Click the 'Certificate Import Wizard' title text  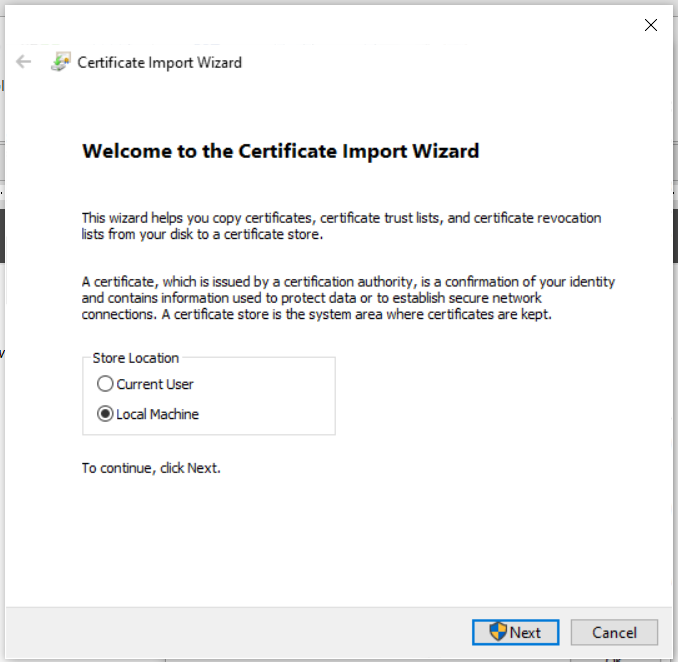pyautogui.click(x=160, y=62)
